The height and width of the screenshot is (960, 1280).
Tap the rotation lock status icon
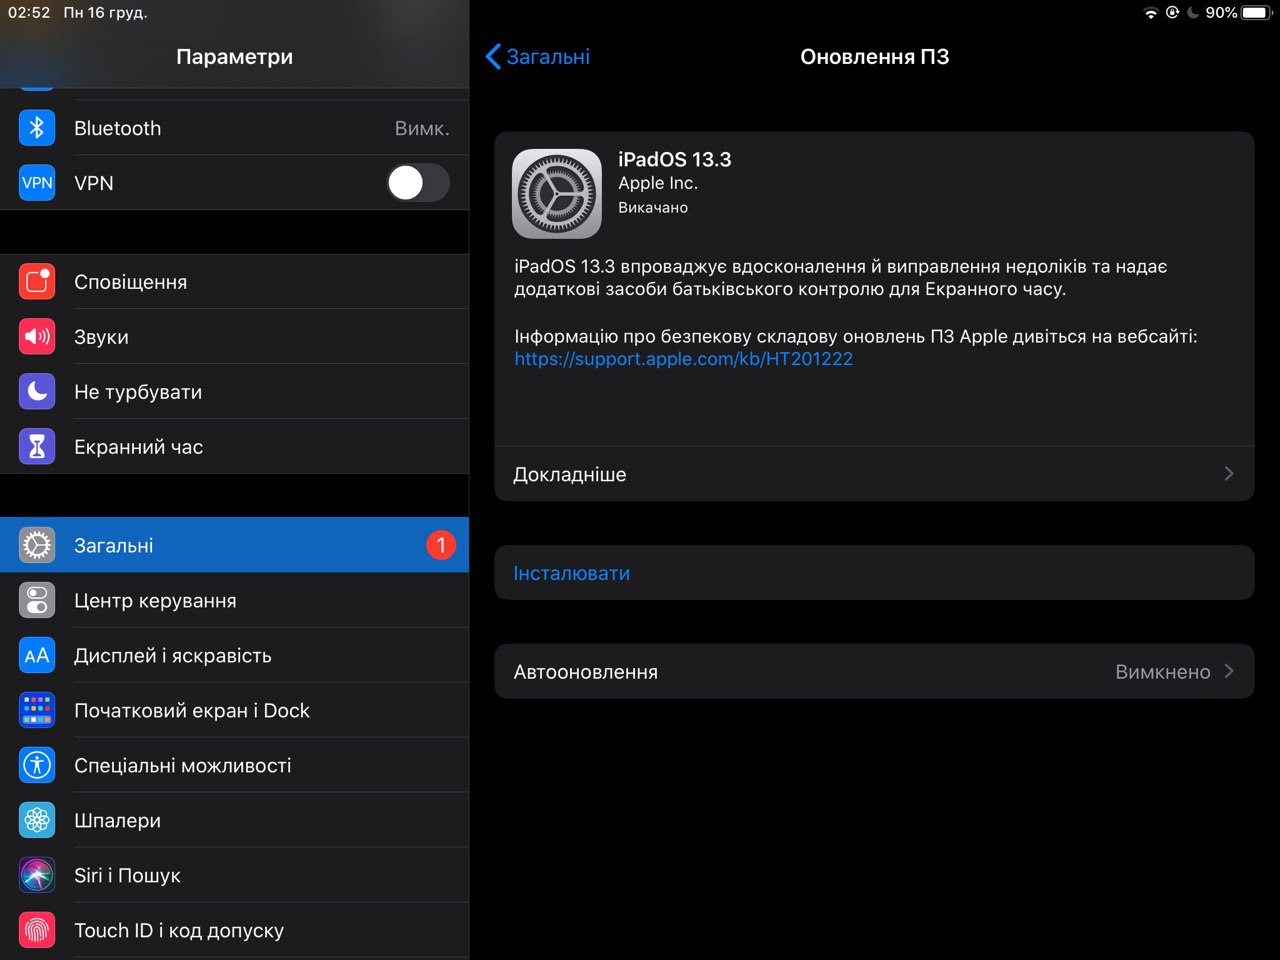1172,13
